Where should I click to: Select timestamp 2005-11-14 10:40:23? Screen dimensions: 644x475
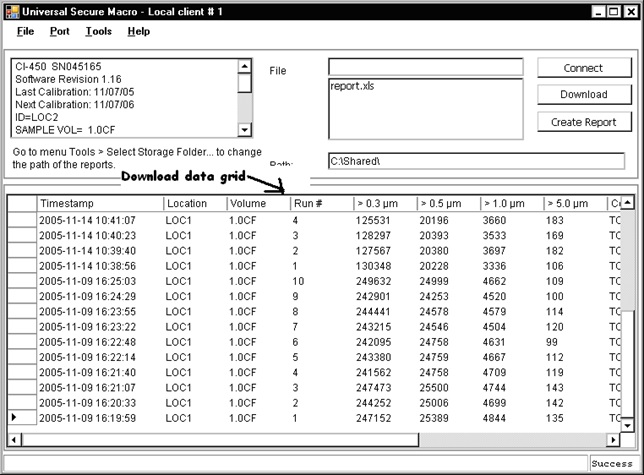[87, 236]
